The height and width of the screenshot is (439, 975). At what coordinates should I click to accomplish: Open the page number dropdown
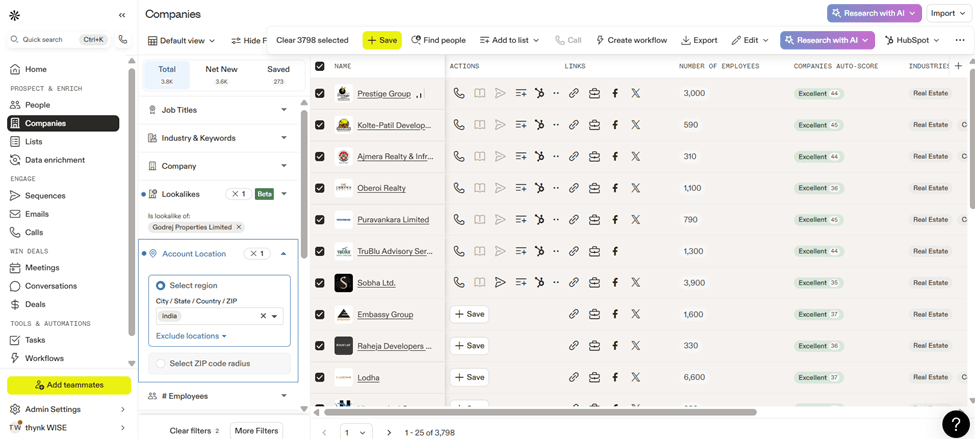[356, 432]
